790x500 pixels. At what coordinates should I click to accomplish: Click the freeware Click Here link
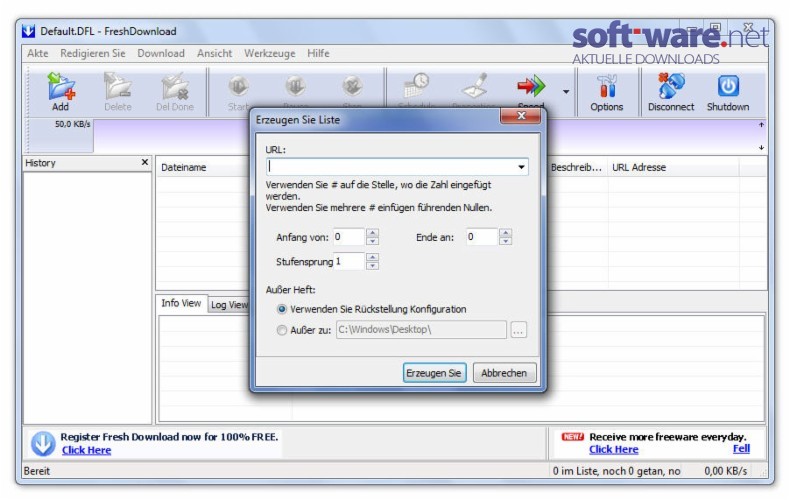614,449
